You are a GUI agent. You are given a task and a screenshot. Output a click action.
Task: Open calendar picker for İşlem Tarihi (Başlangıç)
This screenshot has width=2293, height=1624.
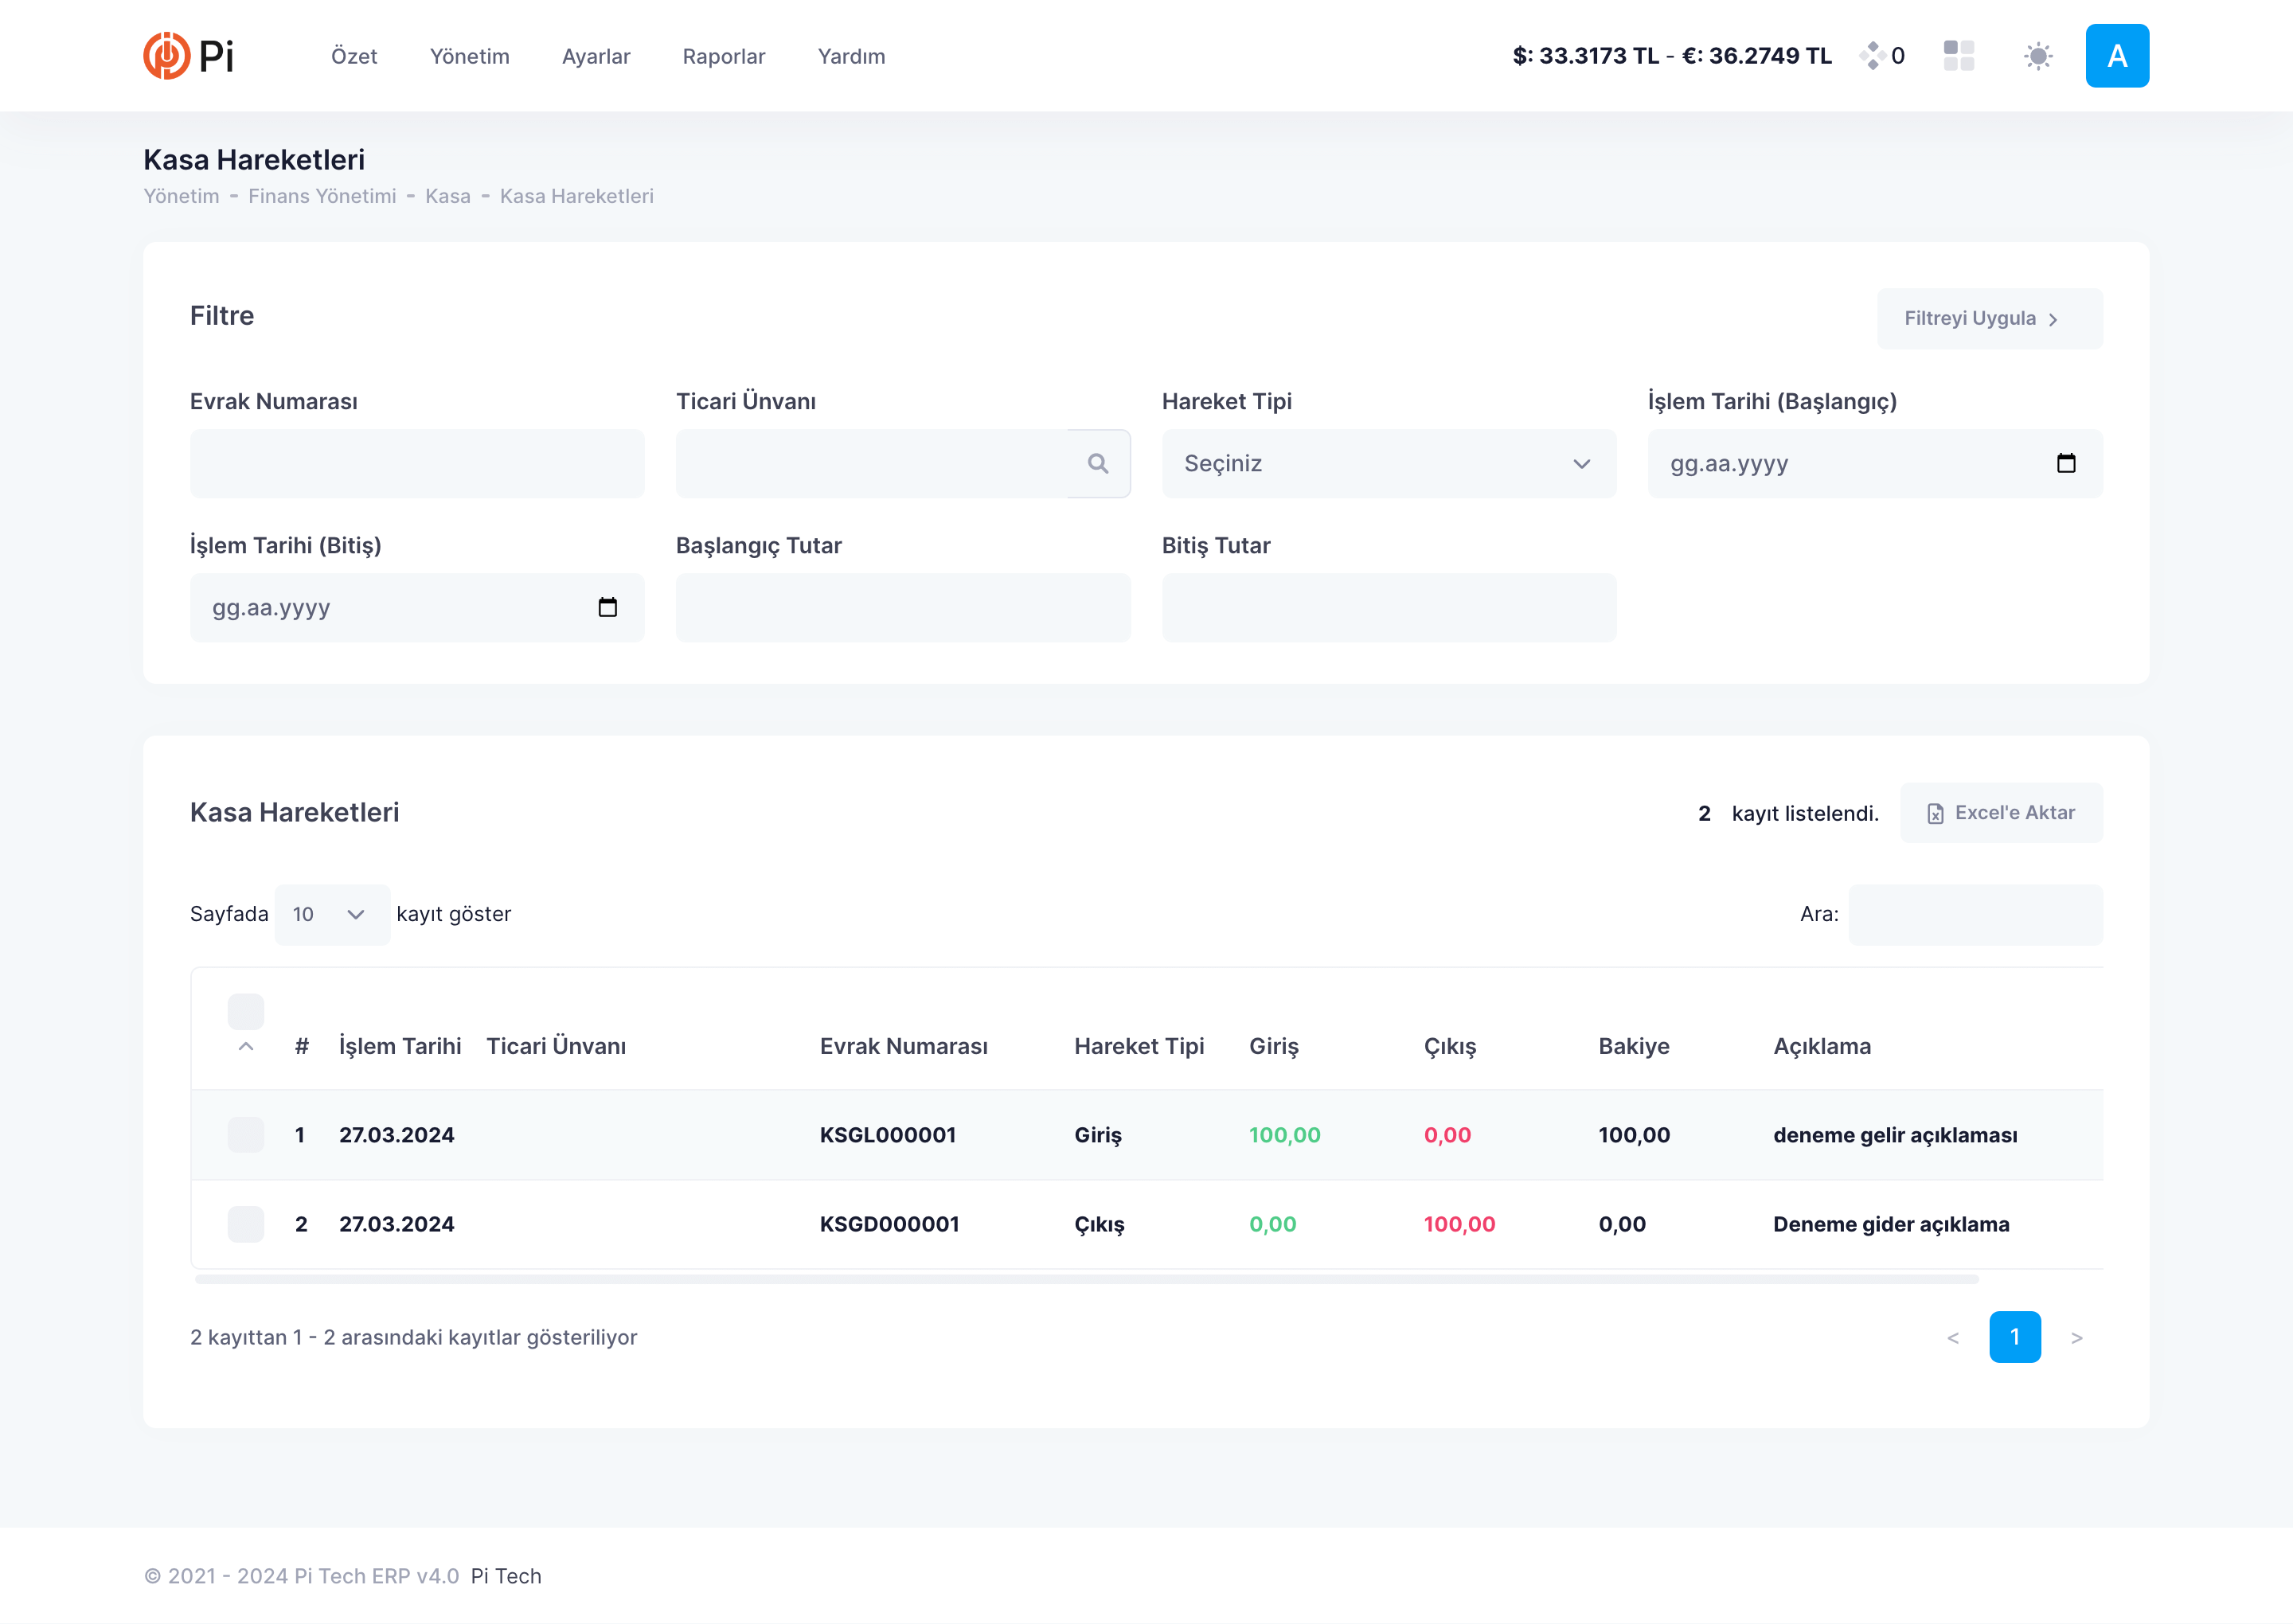[x=2066, y=464]
